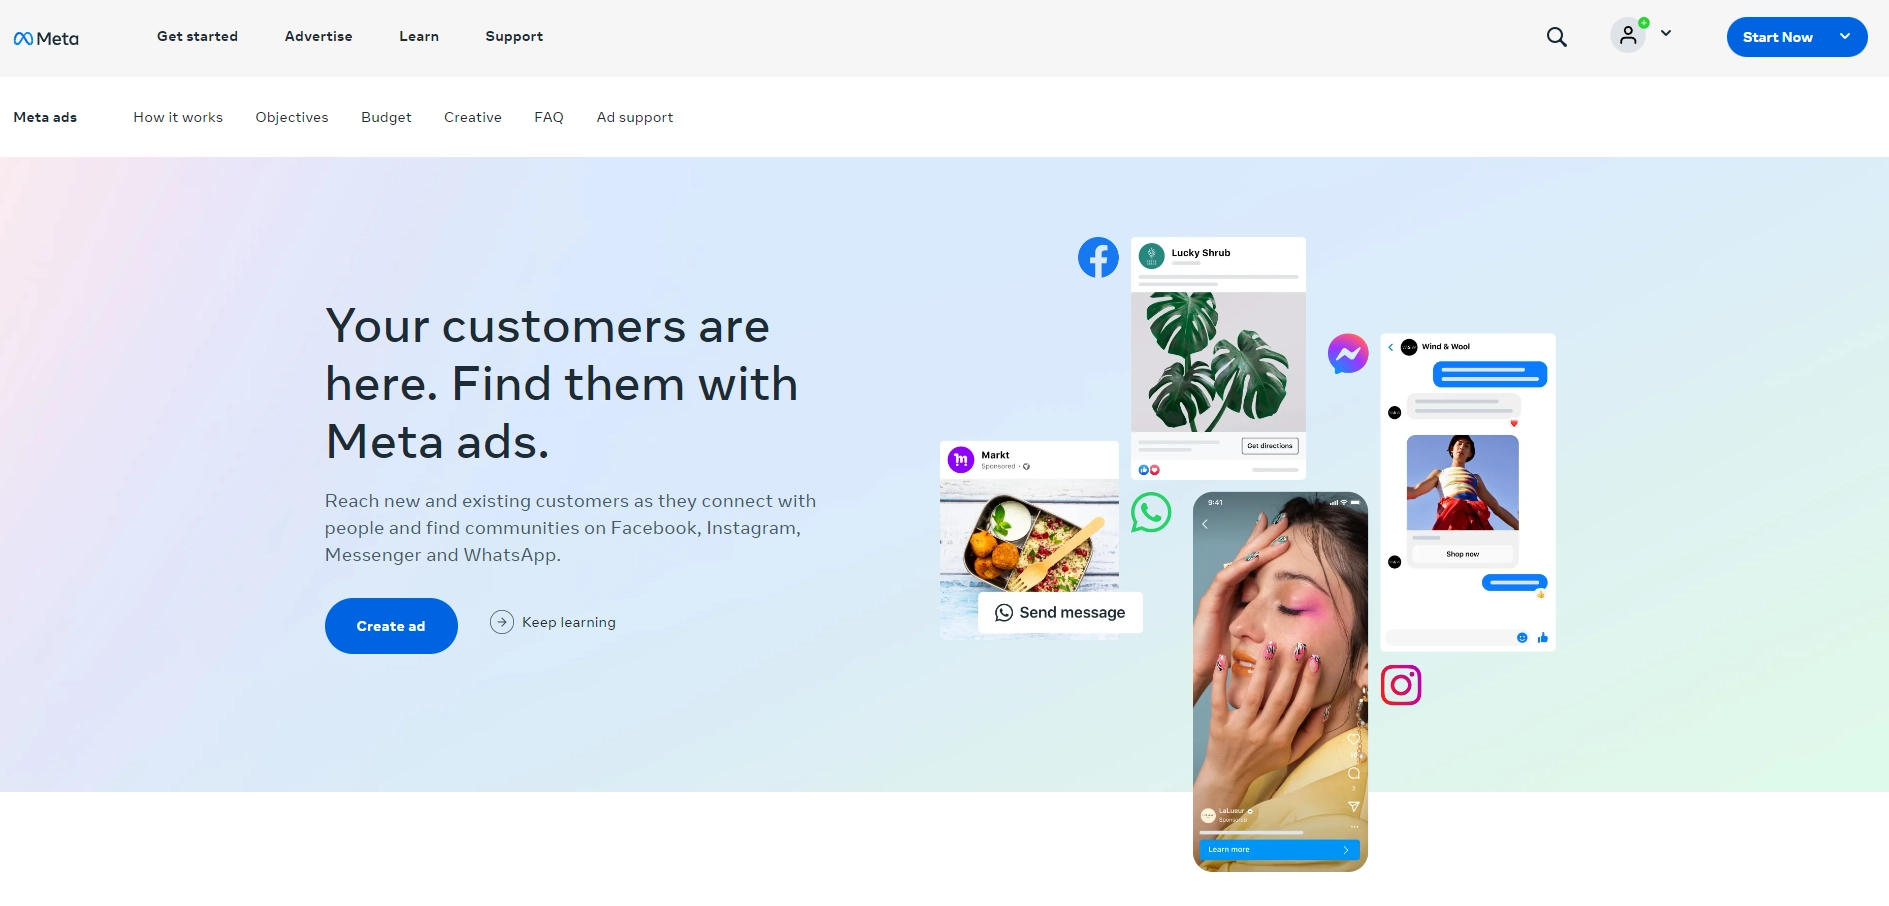Click the WhatsApp logo icon
Screen dimensions: 1889x906
tap(1151, 512)
